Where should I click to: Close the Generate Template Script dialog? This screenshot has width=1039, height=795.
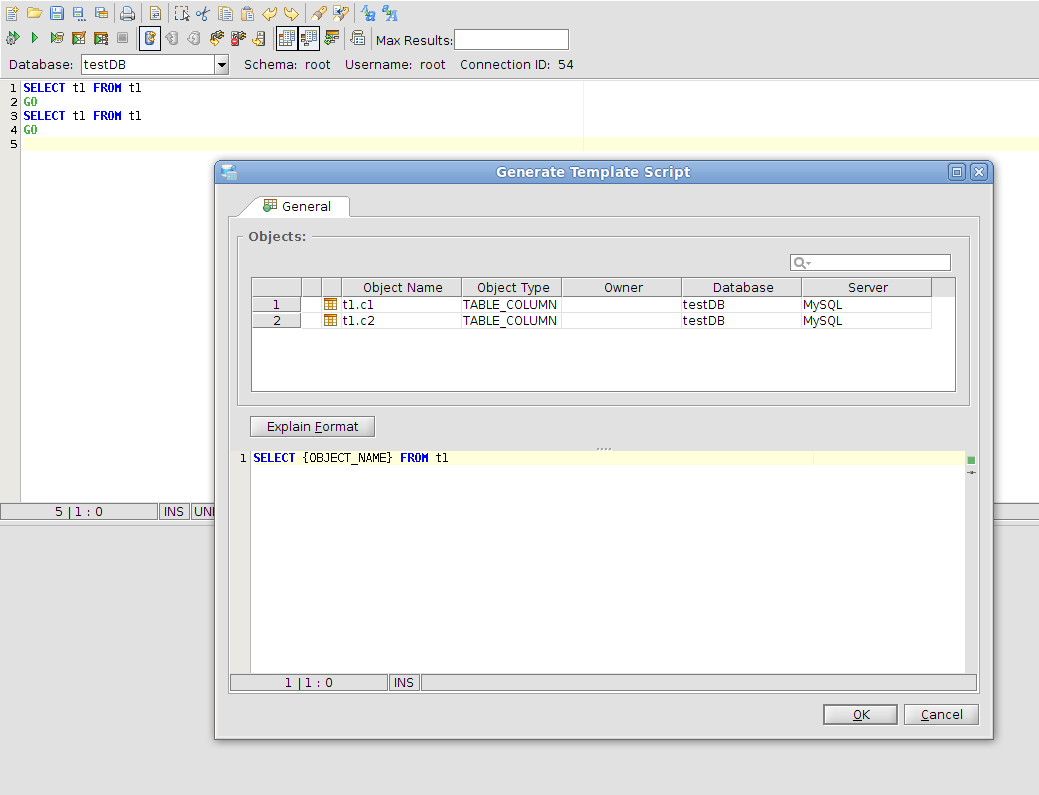(x=979, y=172)
